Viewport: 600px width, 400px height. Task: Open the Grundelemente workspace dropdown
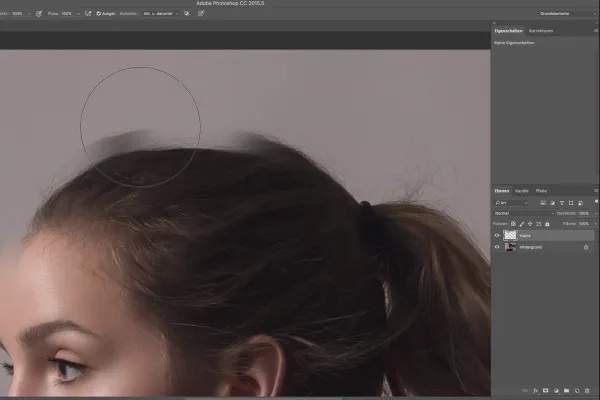[x=567, y=13]
